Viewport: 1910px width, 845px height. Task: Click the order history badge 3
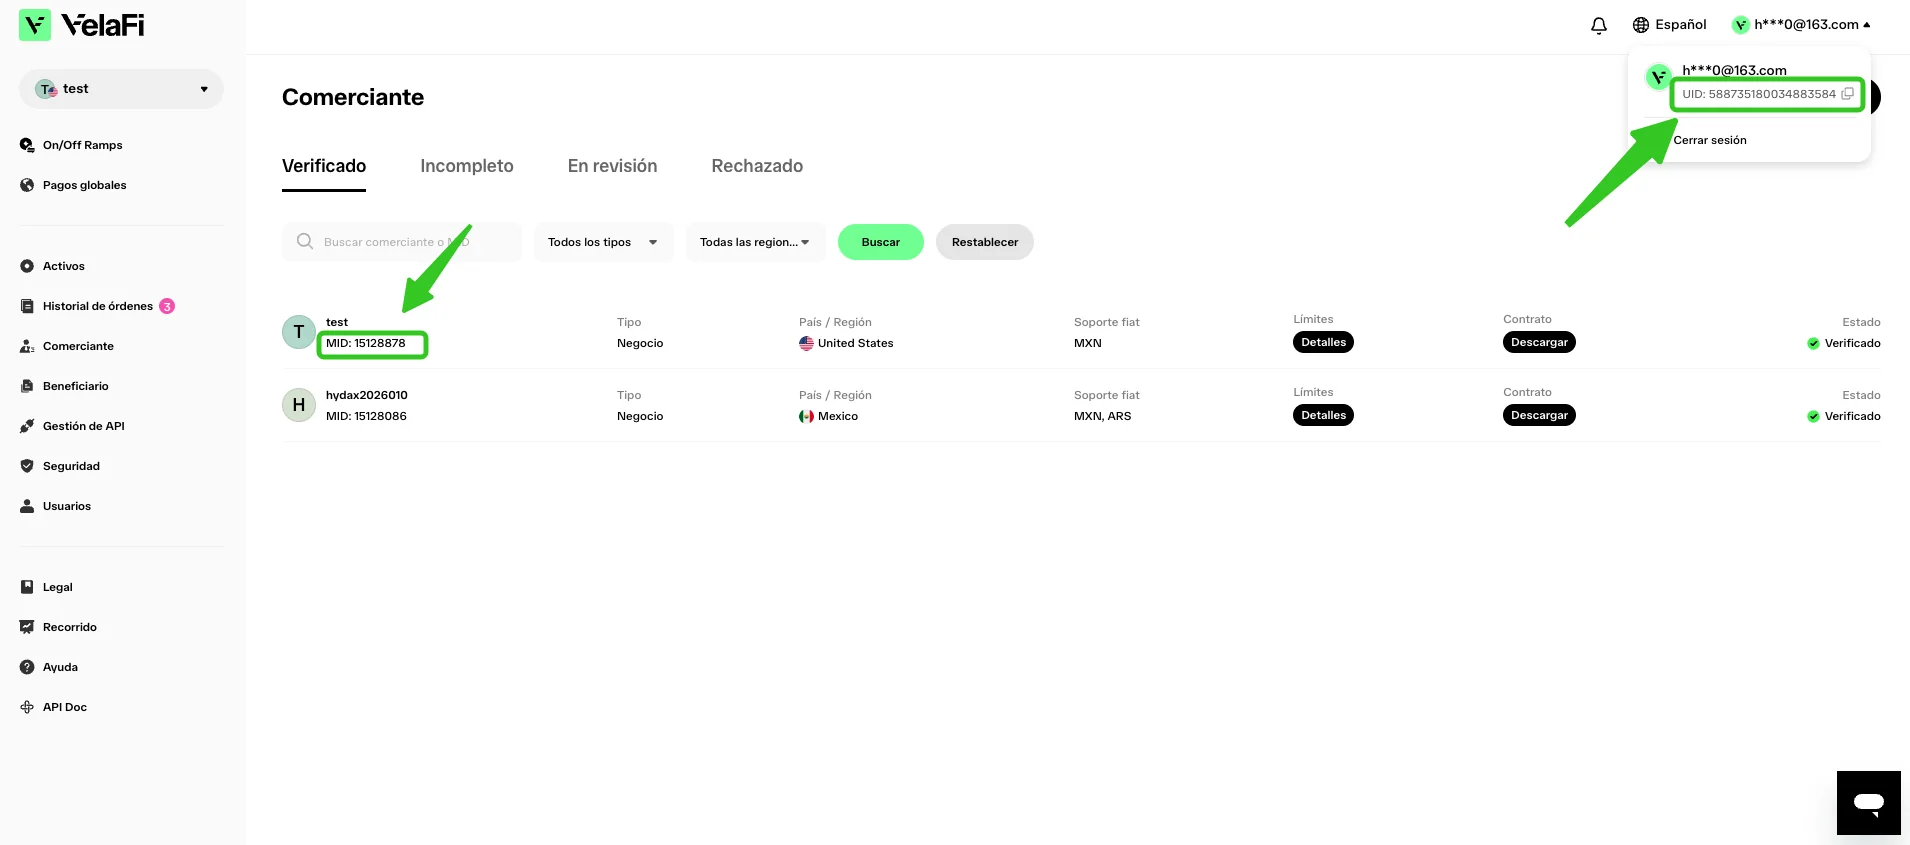point(167,306)
